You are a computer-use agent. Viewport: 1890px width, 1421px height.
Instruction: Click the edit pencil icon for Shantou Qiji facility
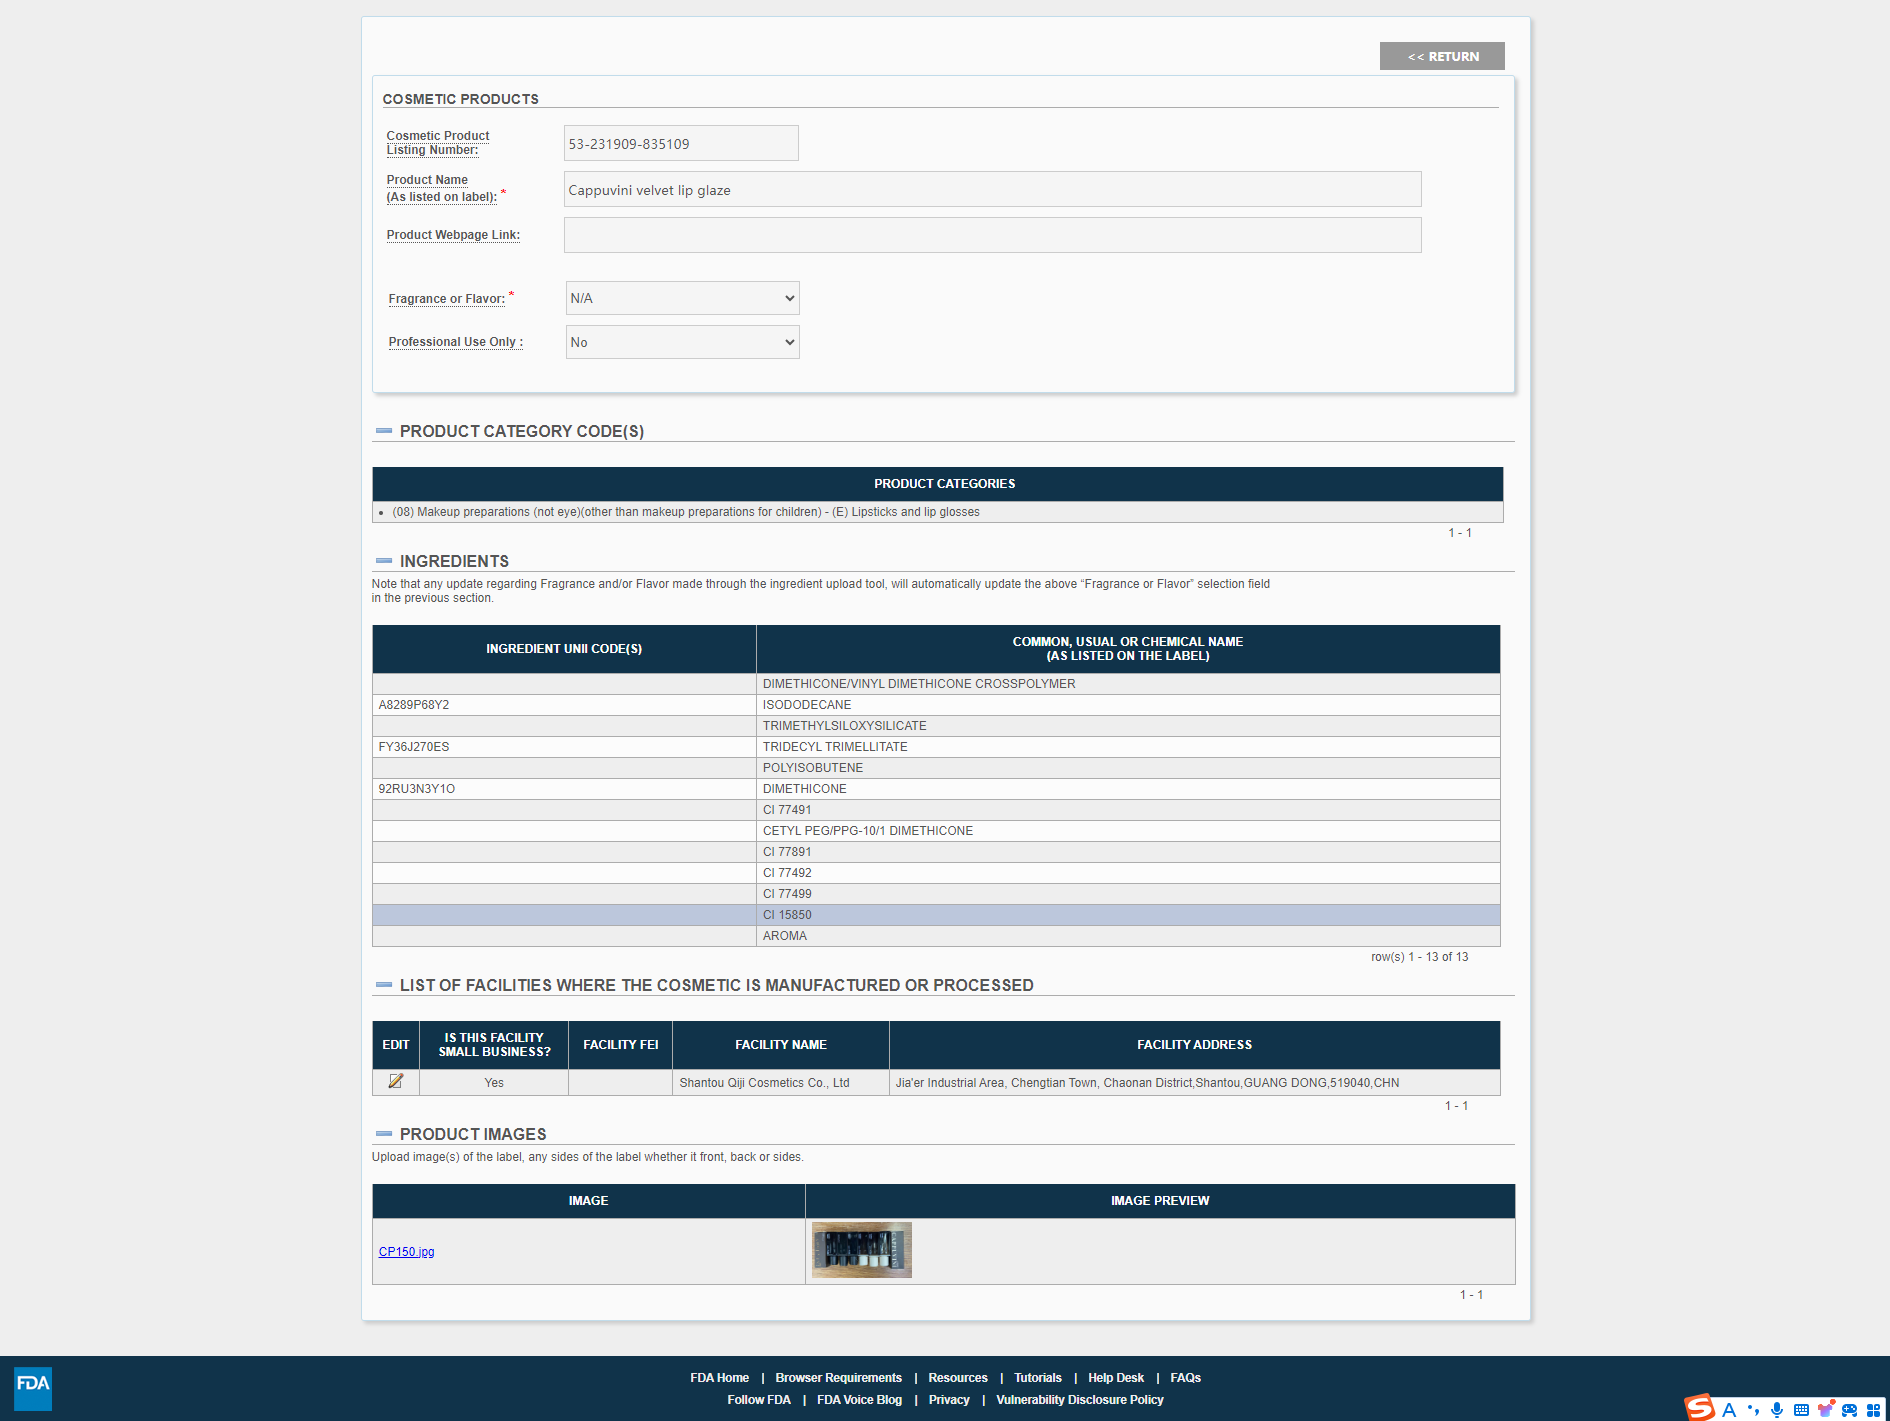[396, 1081]
